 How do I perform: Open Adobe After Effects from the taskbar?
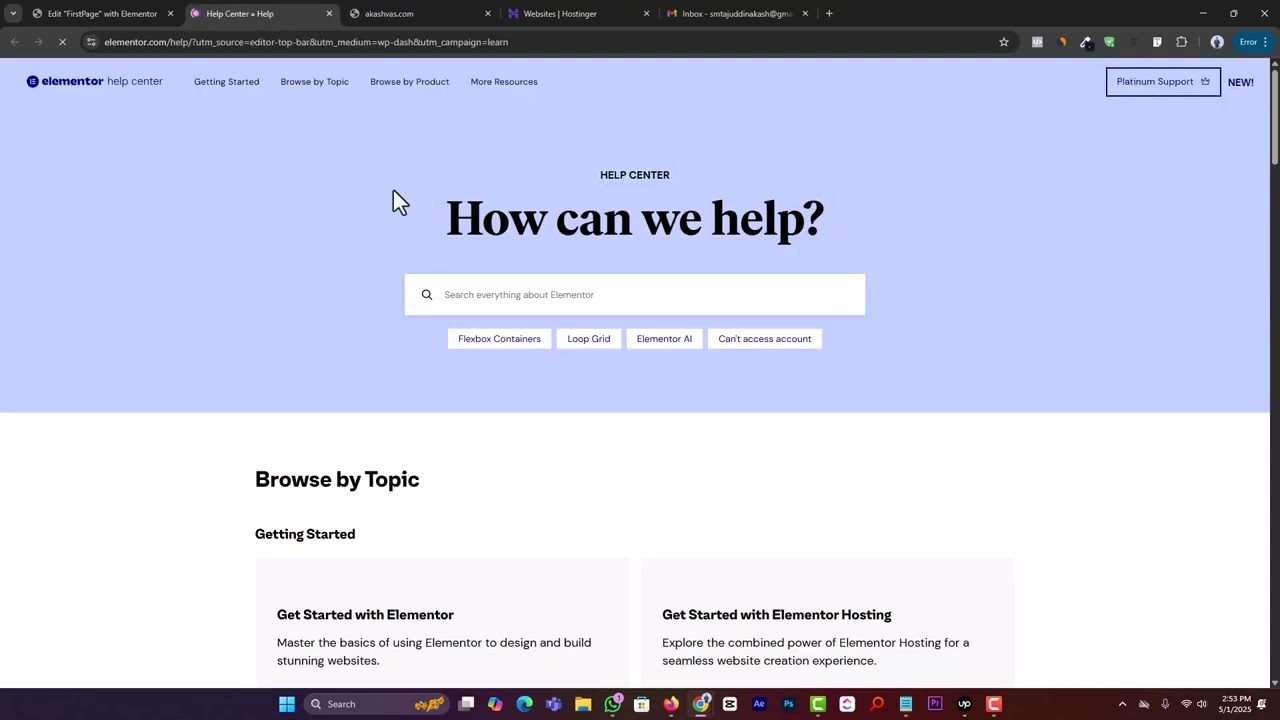[x=759, y=704]
